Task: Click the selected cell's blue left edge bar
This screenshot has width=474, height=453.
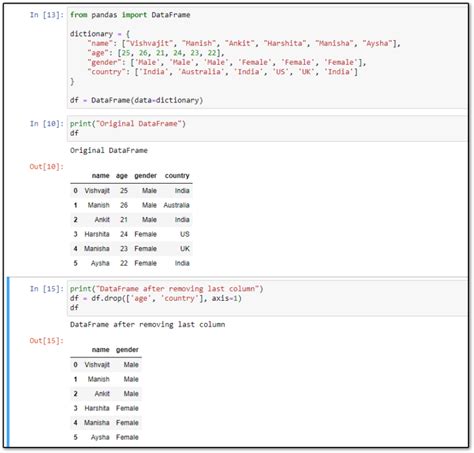Action: tap(8, 362)
